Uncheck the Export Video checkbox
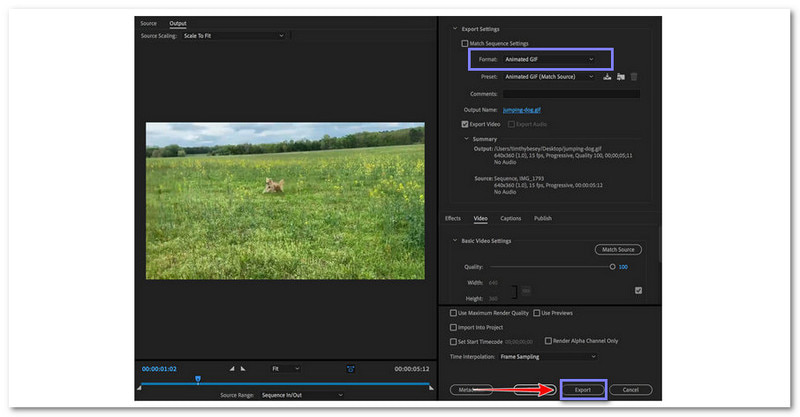 click(465, 124)
